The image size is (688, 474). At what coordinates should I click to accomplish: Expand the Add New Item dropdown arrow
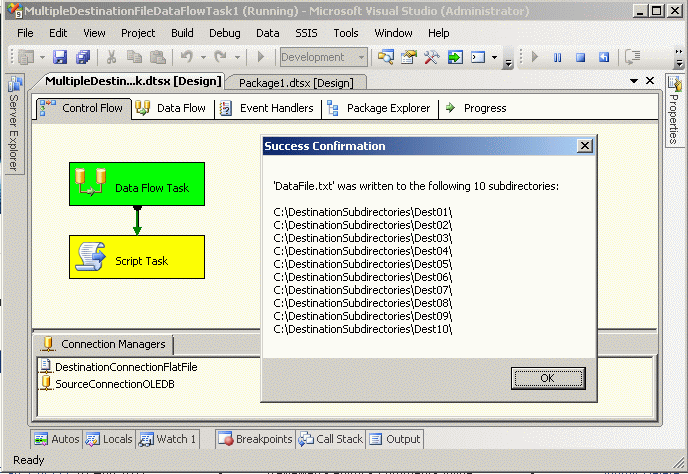pos(42,57)
